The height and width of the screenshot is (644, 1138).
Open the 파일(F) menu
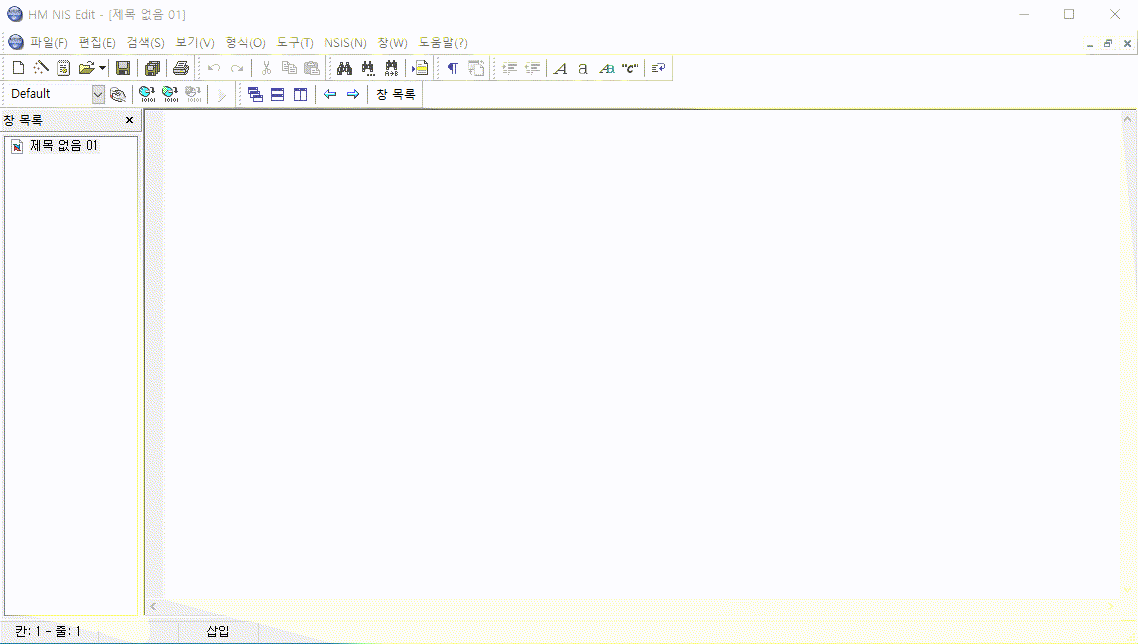(x=48, y=43)
